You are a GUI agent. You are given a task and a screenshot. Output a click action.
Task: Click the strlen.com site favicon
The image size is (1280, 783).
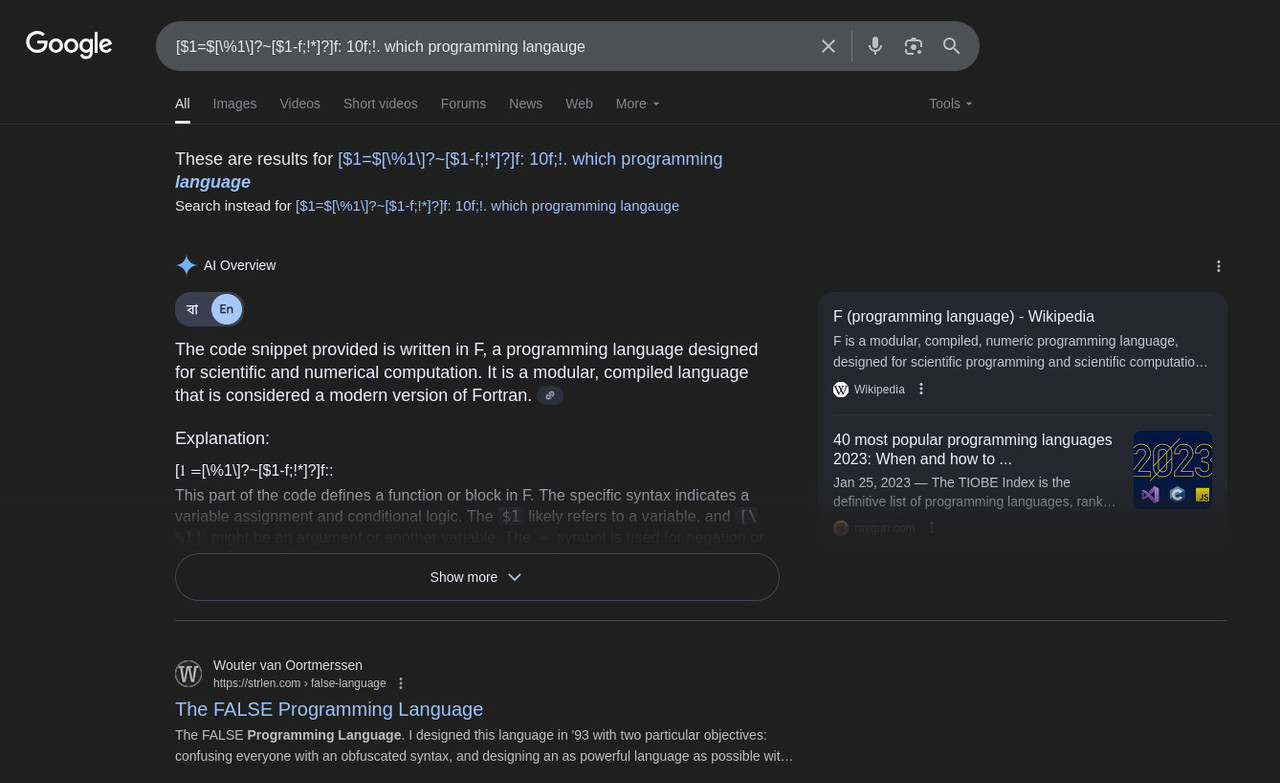188,674
